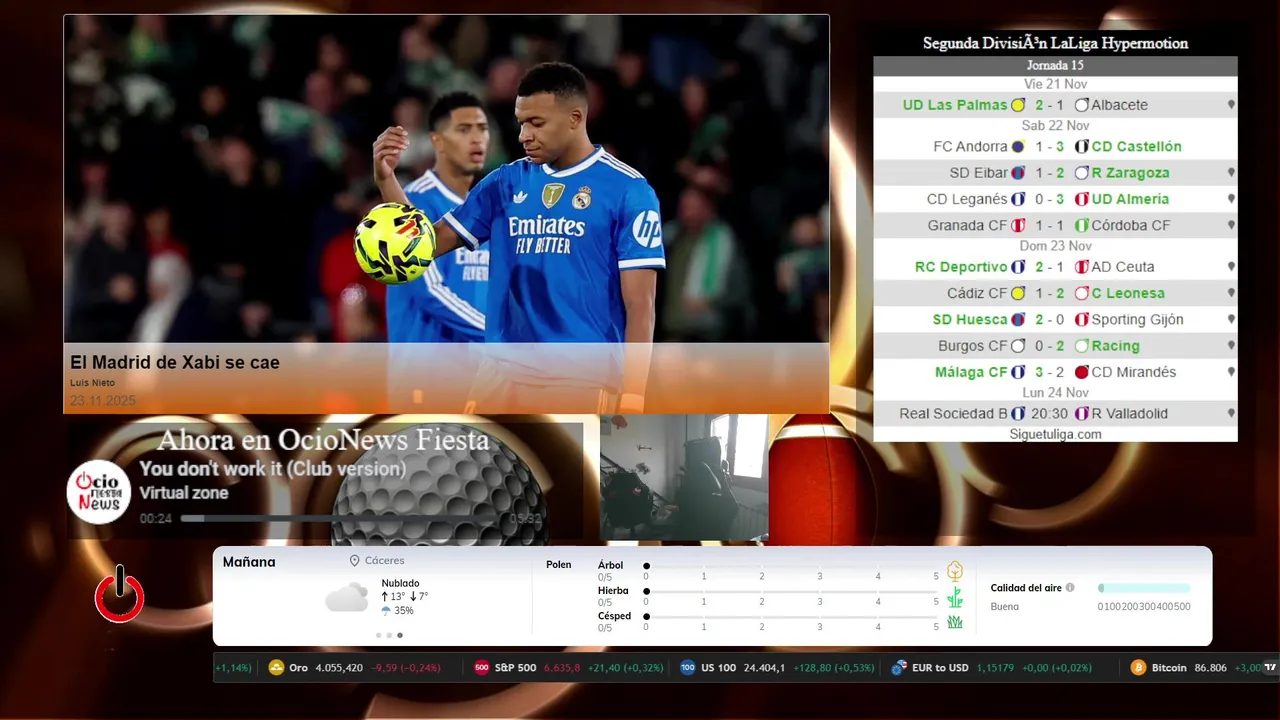The image size is (1280, 720).
Task: Click the grass pollen icon beside Hierba
Action: pos(955,597)
